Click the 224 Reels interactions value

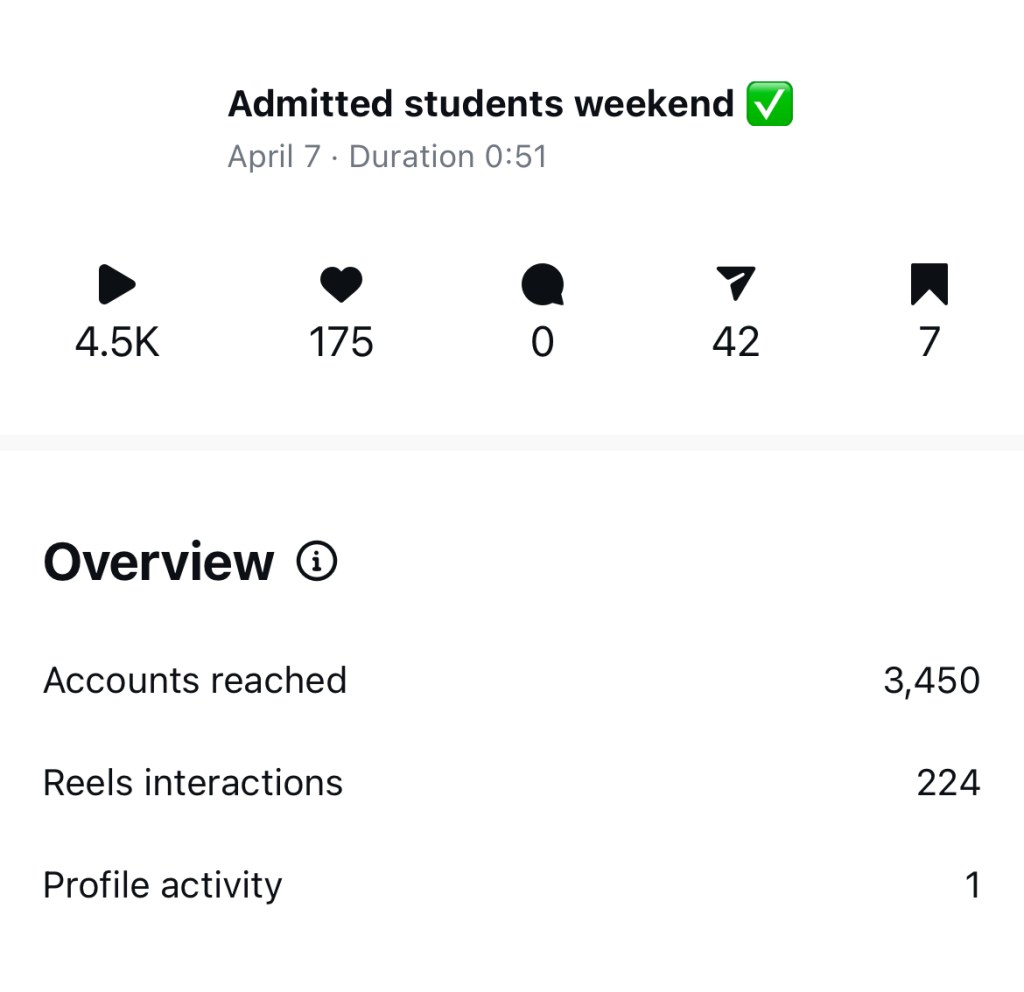point(947,783)
